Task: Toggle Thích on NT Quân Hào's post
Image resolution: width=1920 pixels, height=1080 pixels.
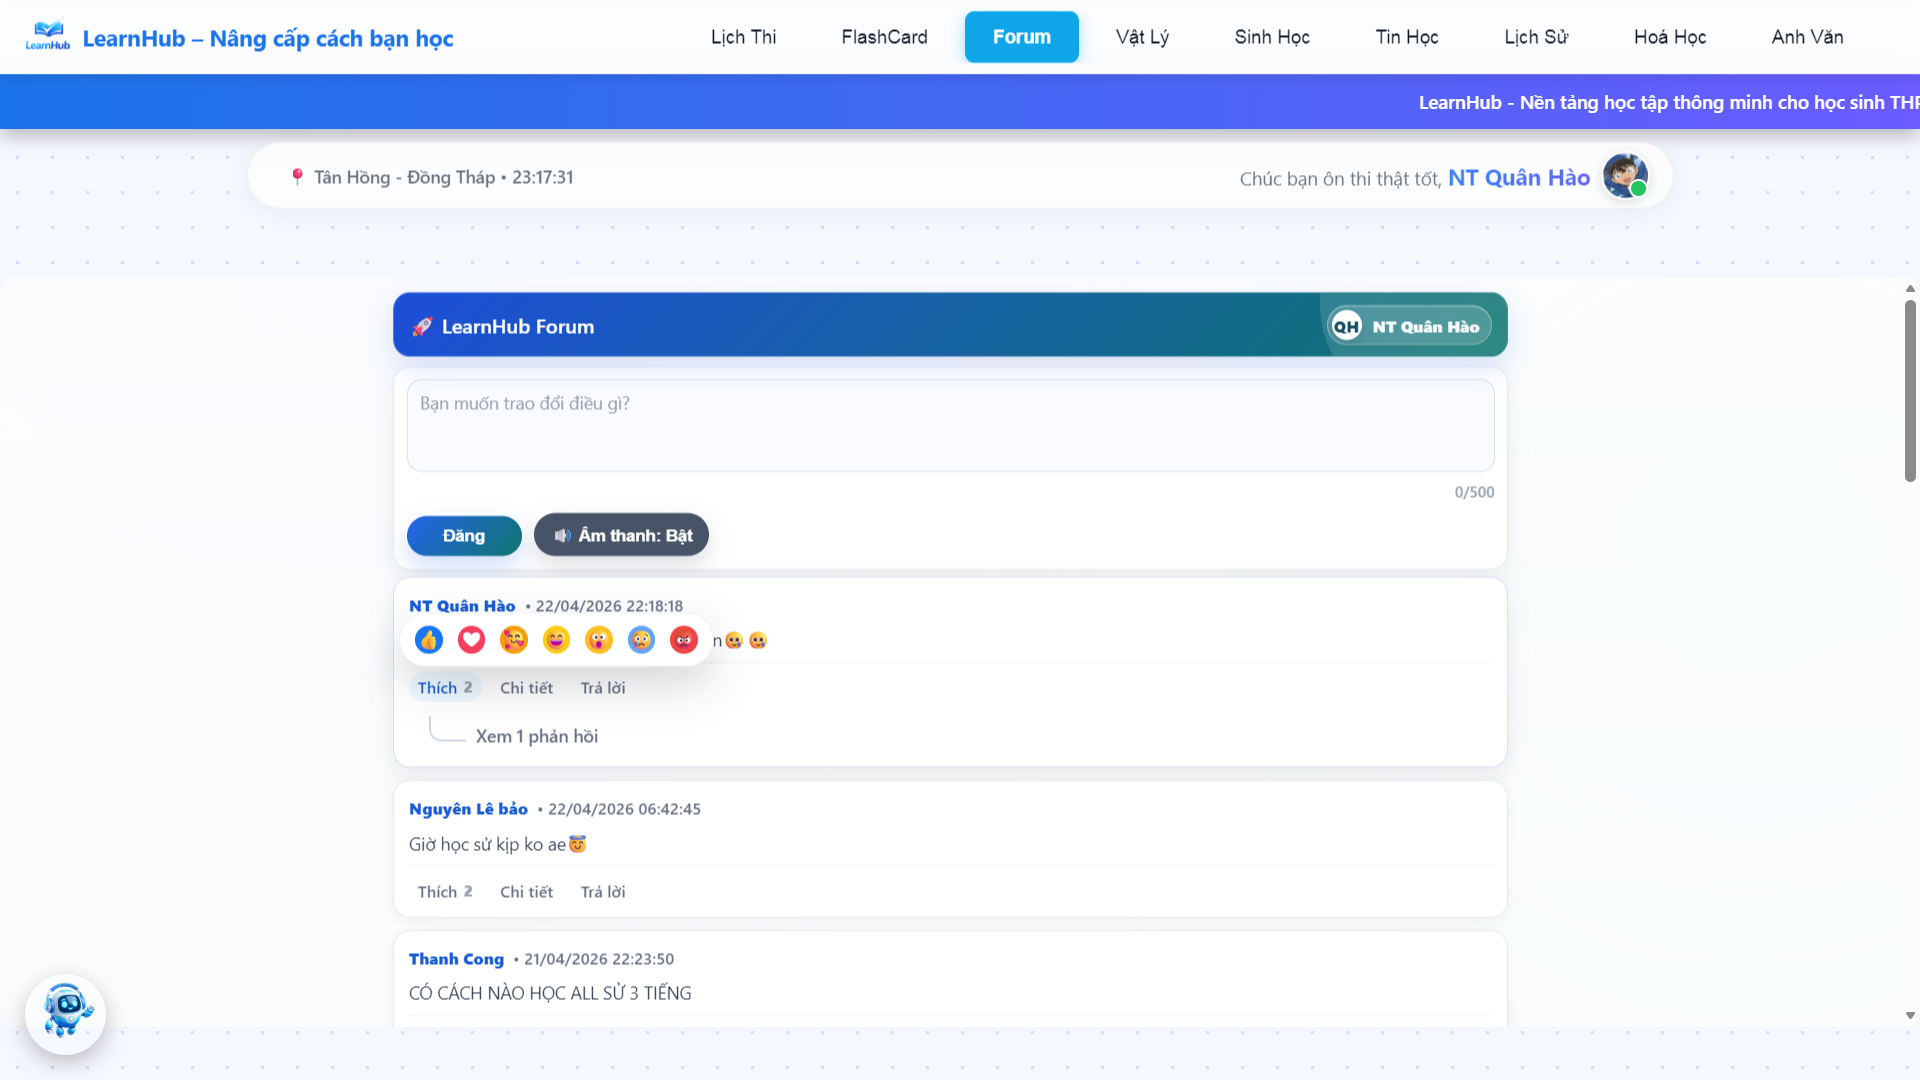Action: (445, 688)
